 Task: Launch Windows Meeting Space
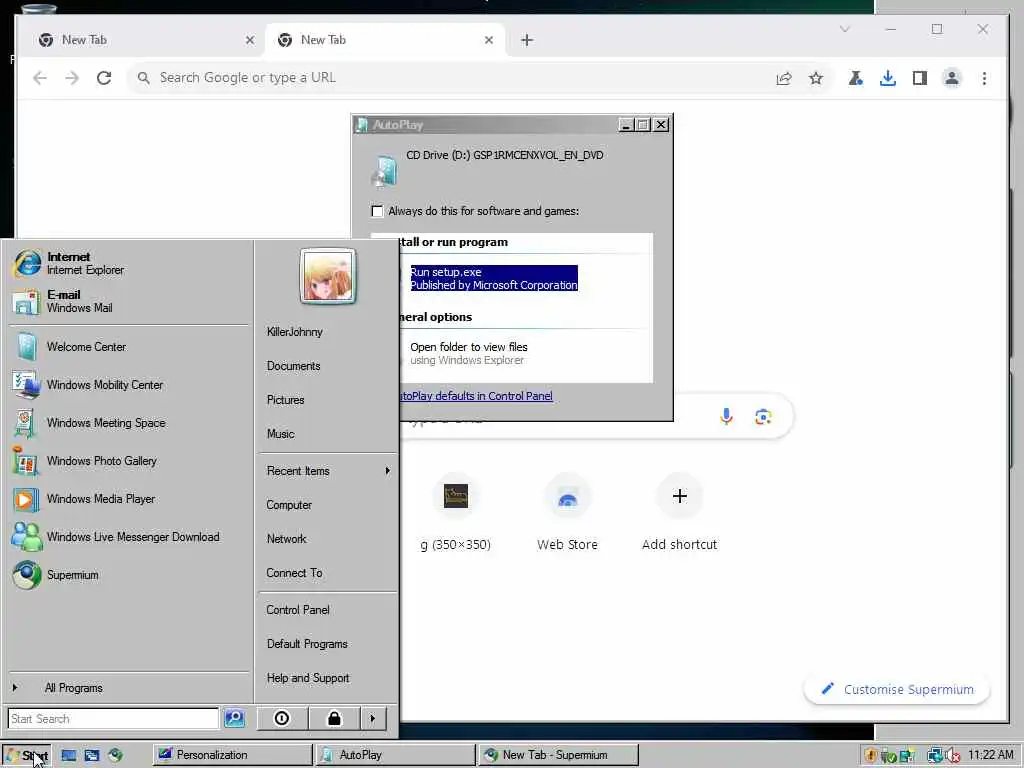[129, 423]
